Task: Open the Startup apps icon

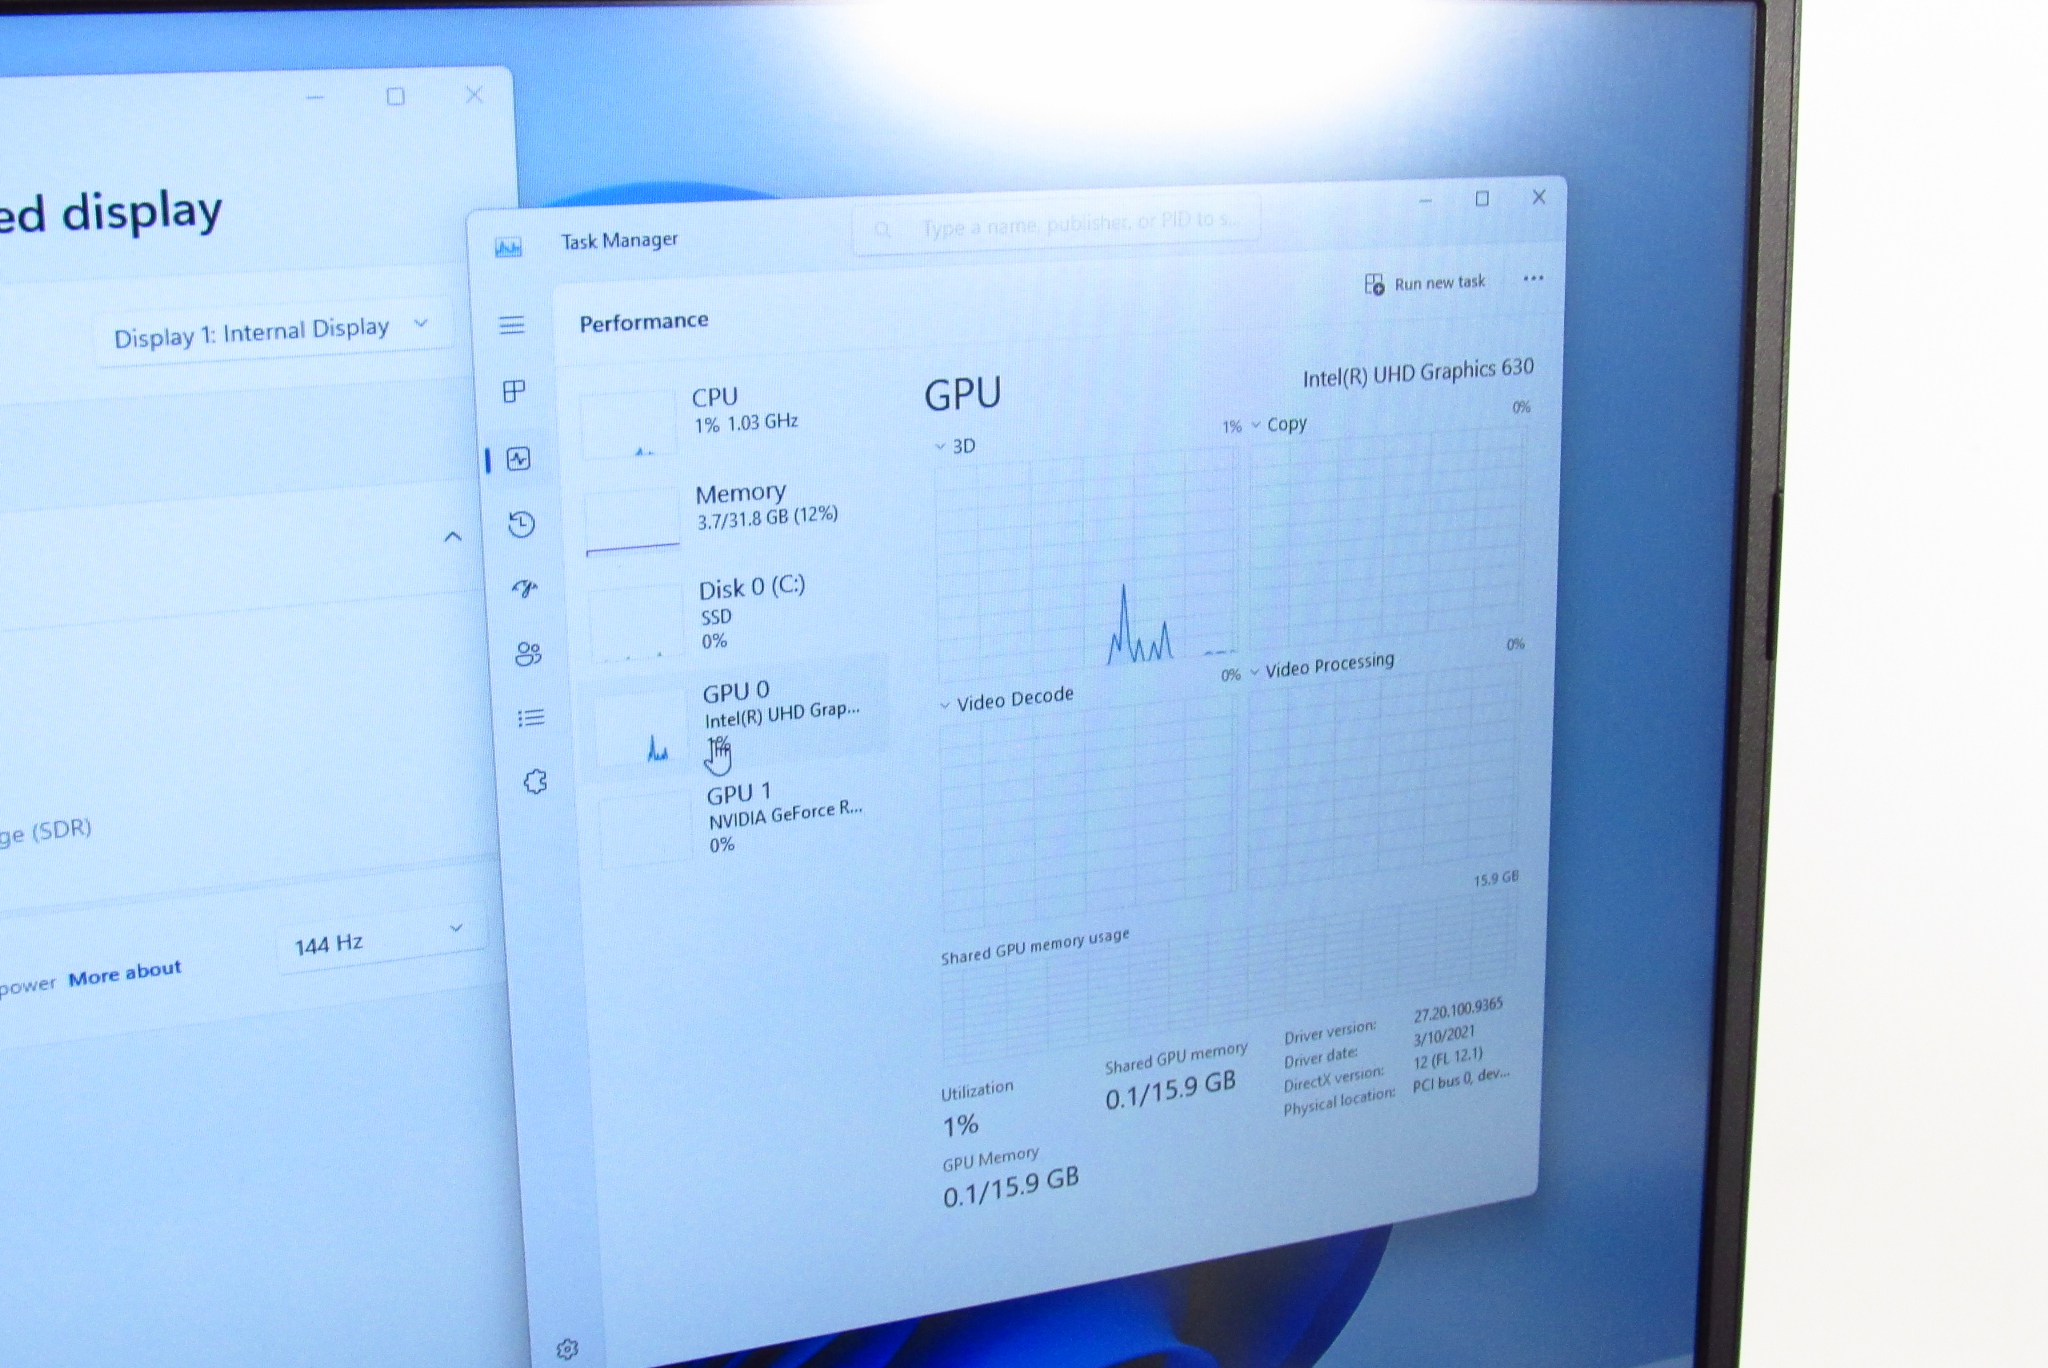Action: tap(525, 588)
